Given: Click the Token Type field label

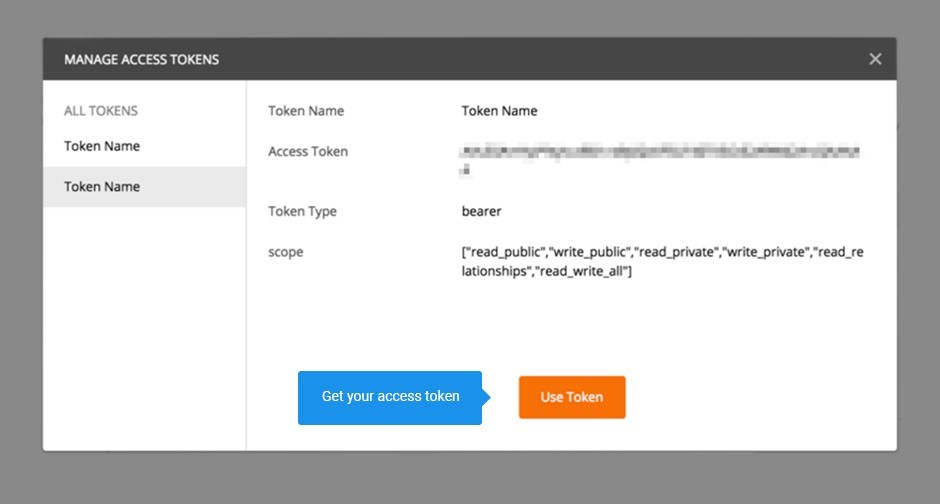Looking at the screenshot, I should click(302, 212).
